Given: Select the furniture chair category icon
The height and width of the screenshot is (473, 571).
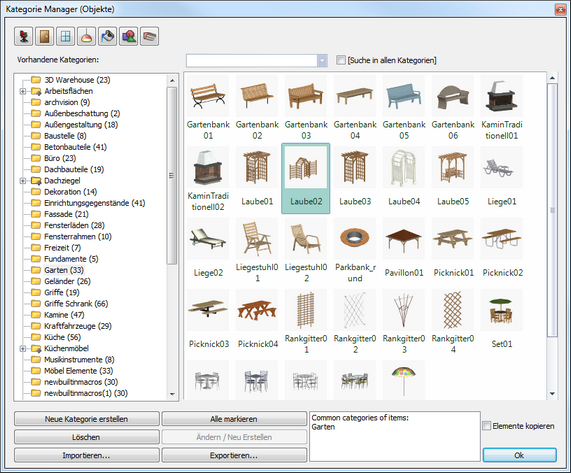Looking at the screenshot, I should [x=24, y=36].
